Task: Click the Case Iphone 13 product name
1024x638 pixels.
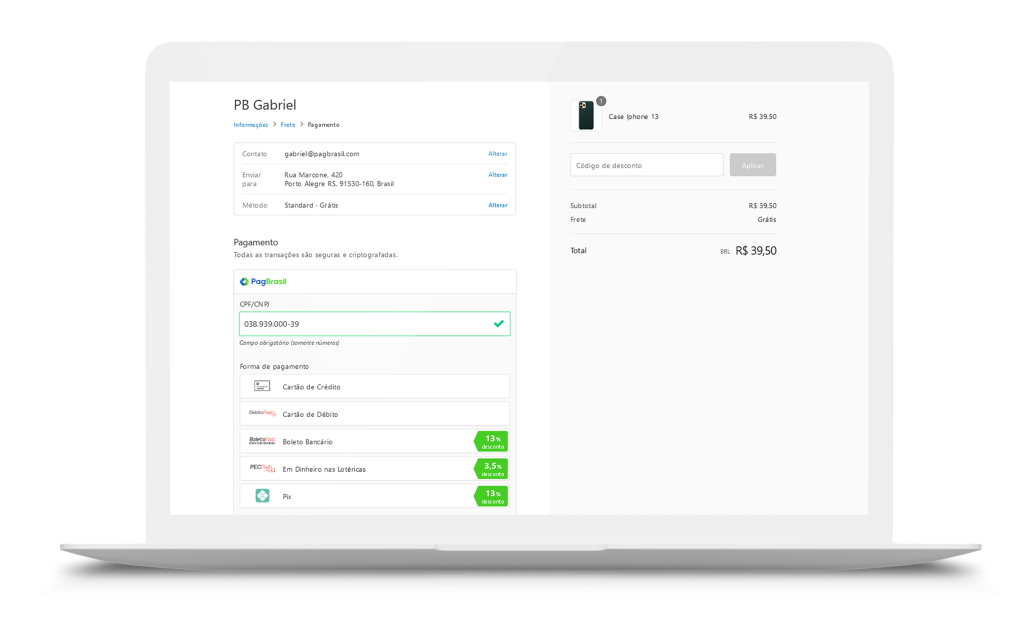Action: coord(633,117)
